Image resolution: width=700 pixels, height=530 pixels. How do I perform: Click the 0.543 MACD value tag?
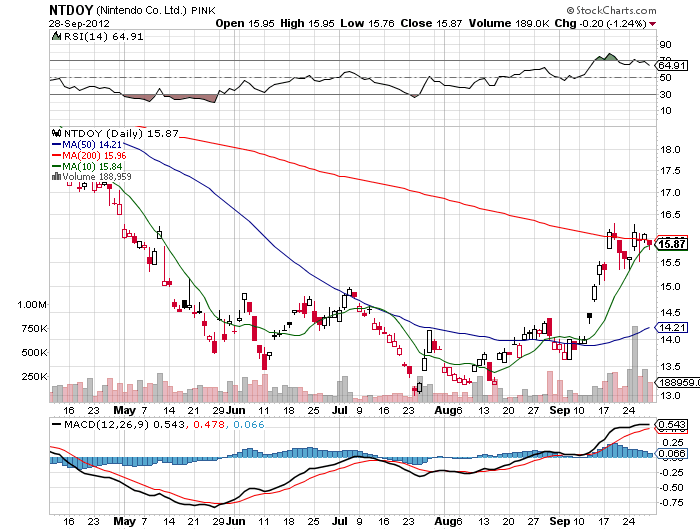tap(672, 424)
